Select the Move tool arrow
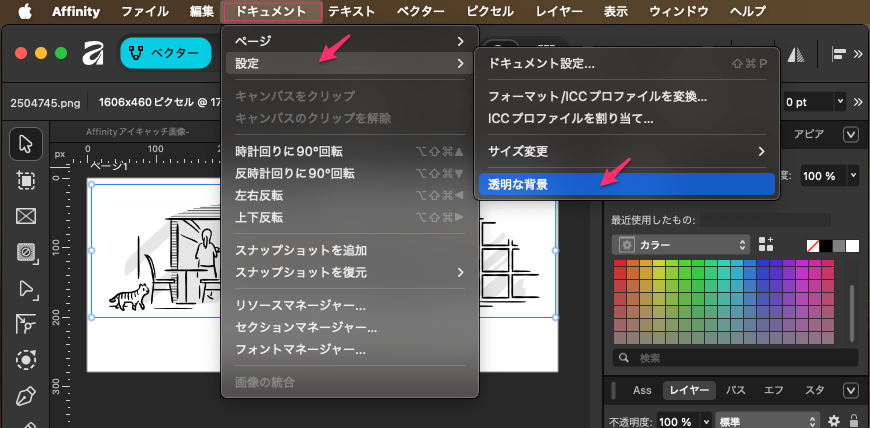Screen dimensions: 870x428 pyautogui.click(x=26, y=144)
